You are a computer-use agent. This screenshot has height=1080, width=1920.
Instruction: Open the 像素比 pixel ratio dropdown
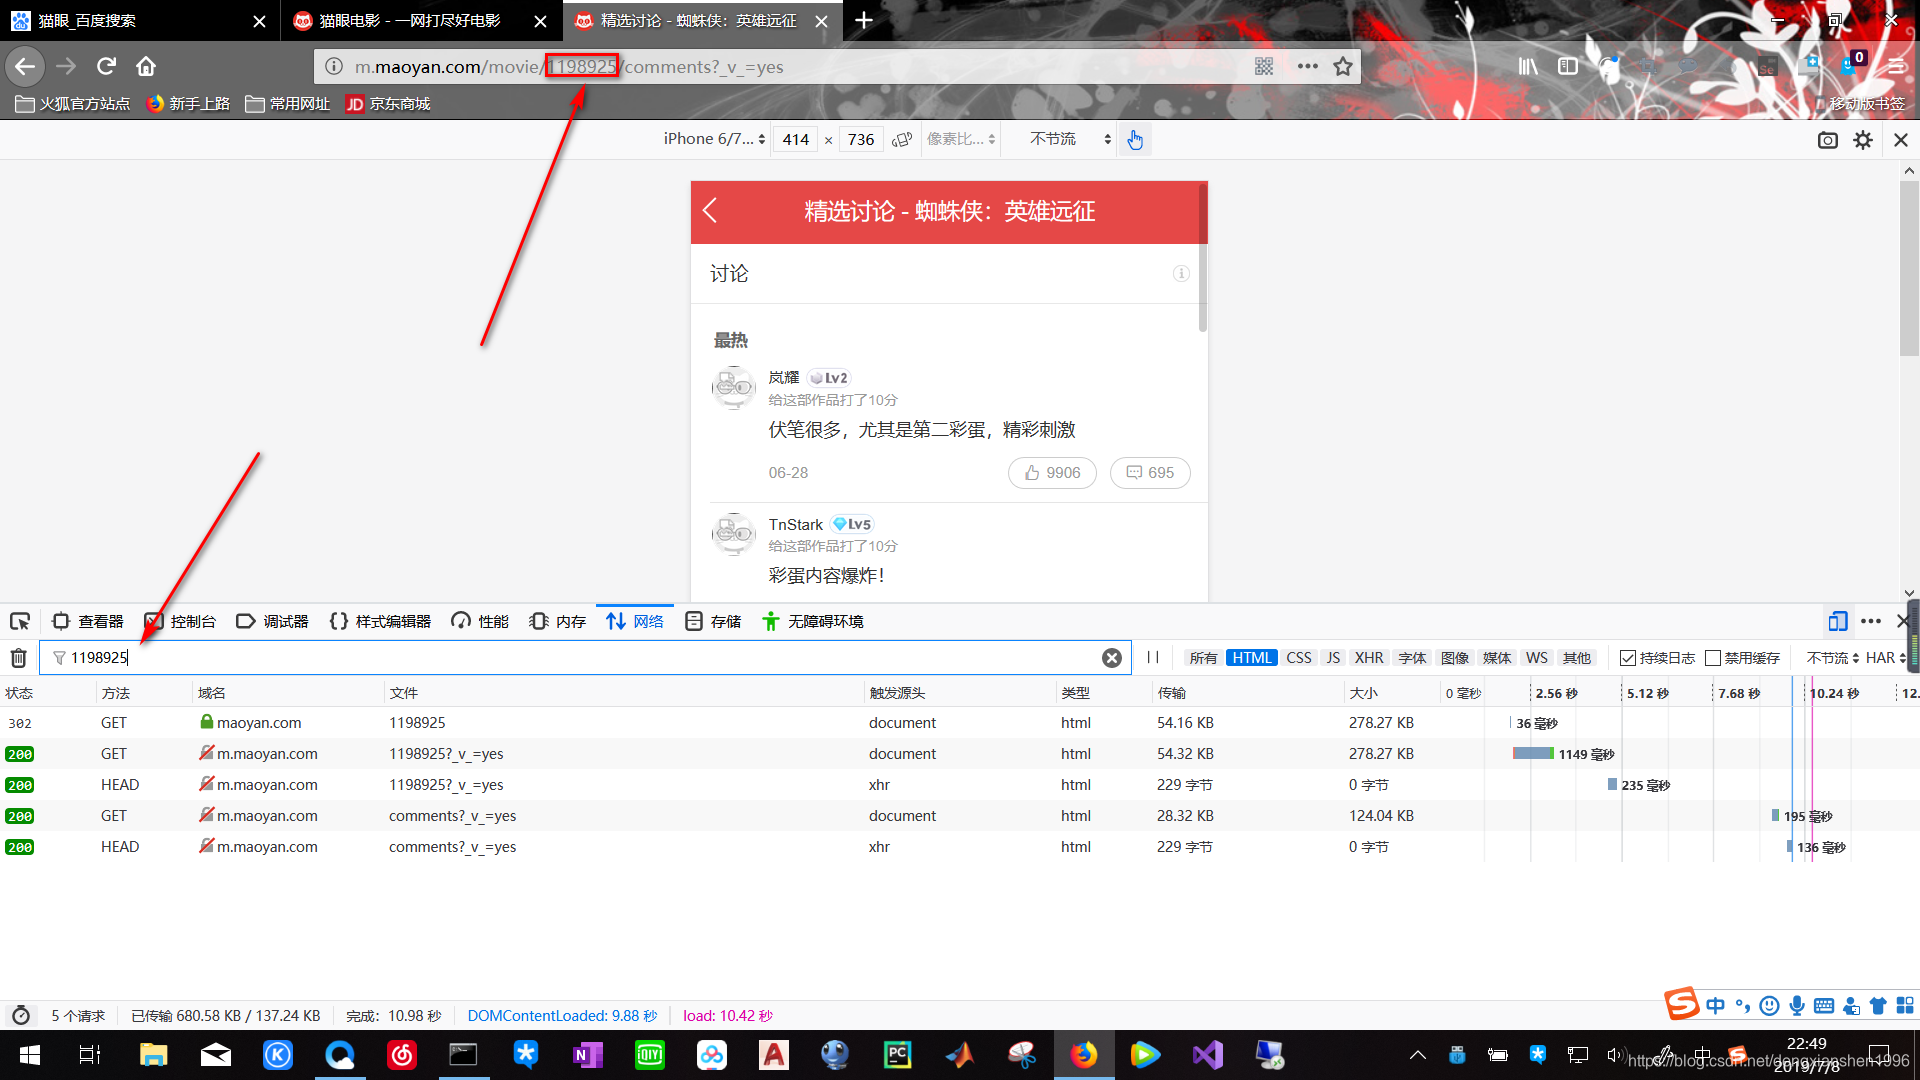960,139
